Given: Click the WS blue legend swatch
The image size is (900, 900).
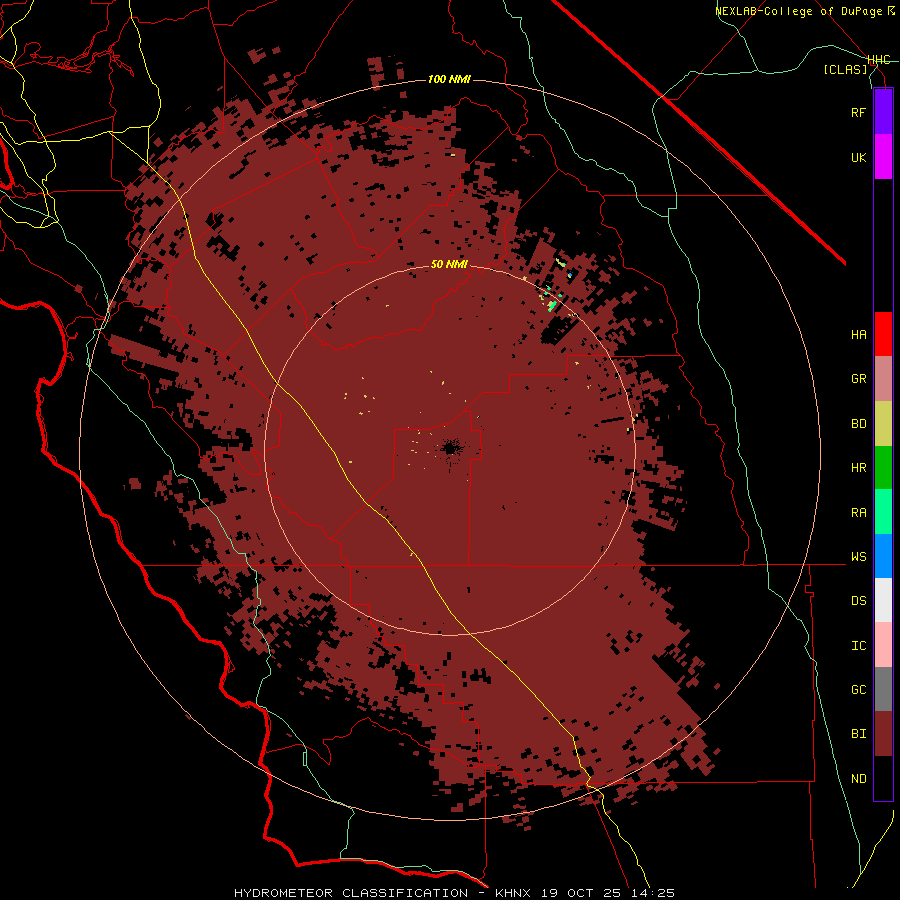Looking at the screenshot, I should tap(883, 556).
